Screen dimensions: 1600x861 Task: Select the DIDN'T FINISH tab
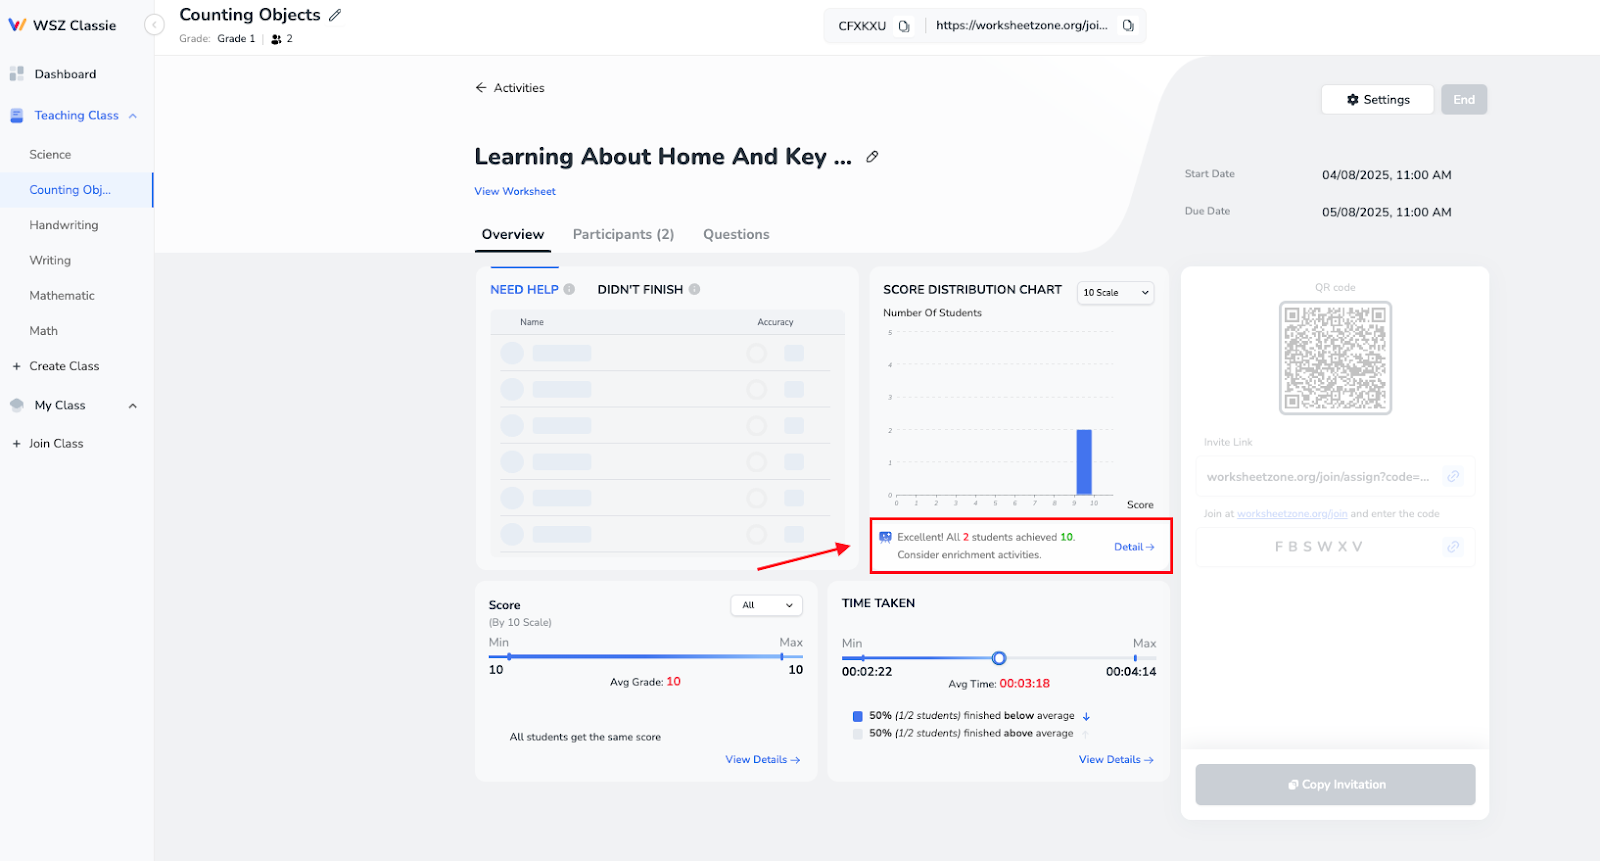point(640,290)
